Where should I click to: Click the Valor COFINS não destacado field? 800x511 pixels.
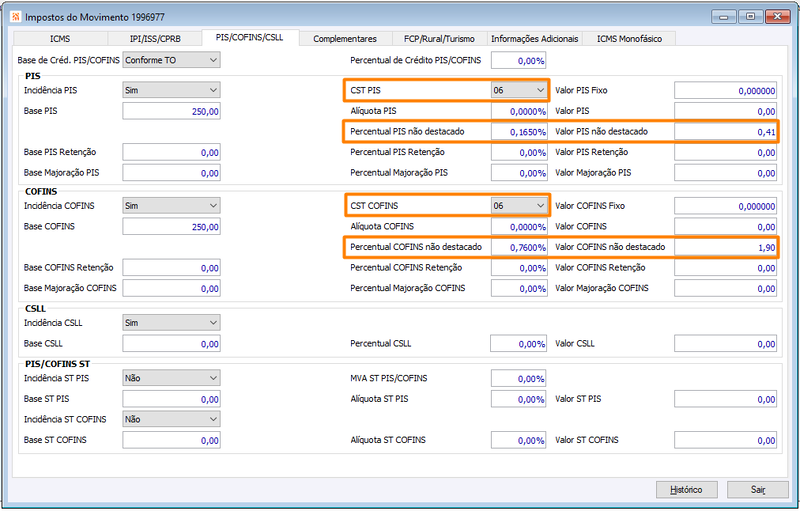coord(726,247)
